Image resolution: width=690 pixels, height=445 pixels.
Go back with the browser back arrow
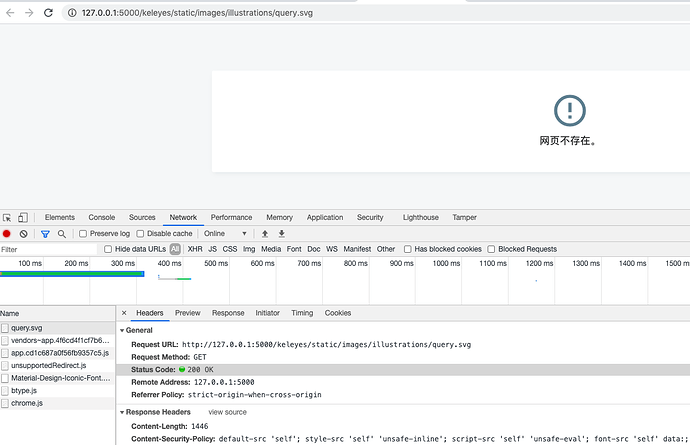coord(10,13)
